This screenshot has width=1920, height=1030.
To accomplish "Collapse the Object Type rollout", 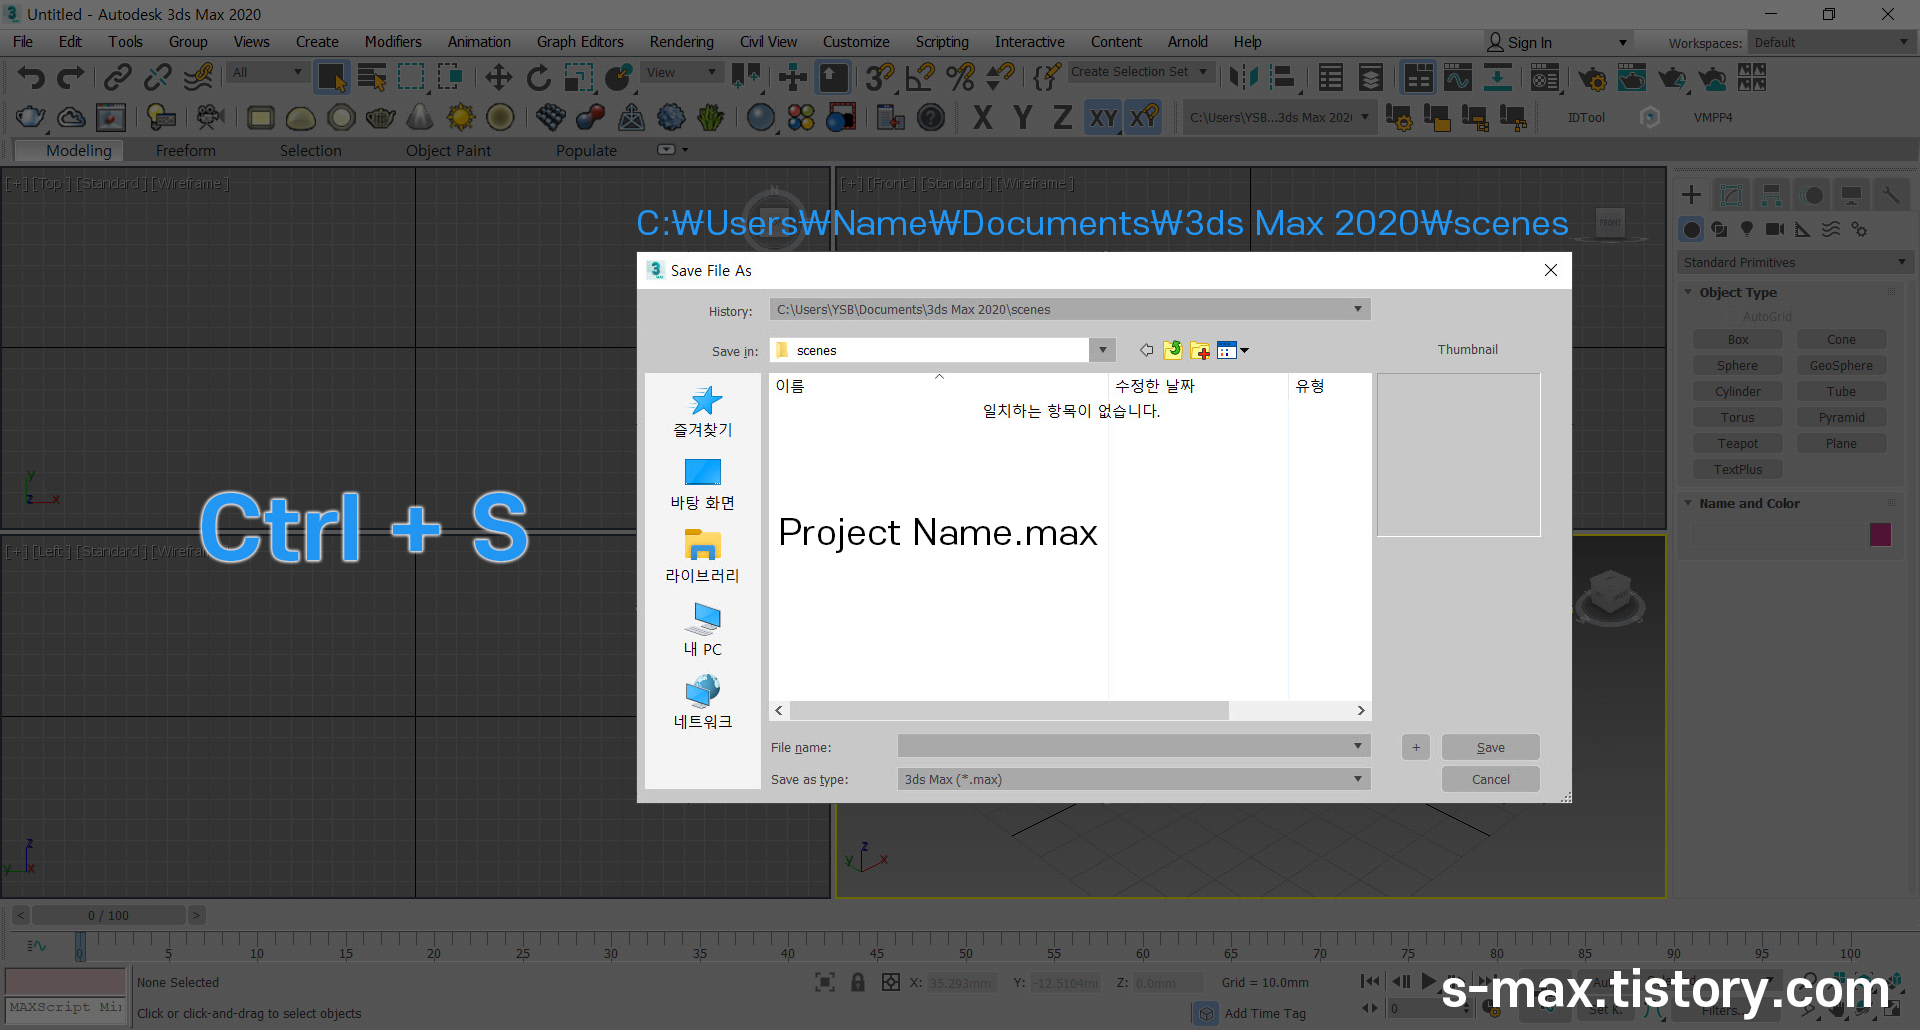I will tap(1738, 292).
